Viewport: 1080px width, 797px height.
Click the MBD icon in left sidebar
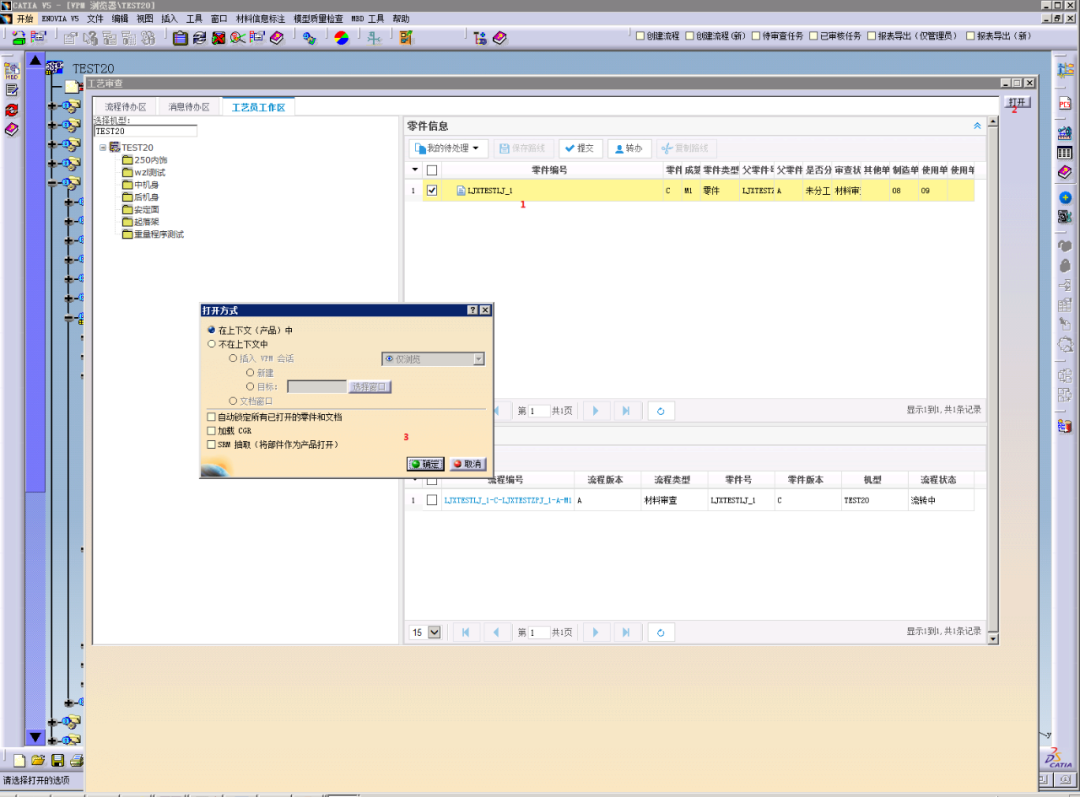(x=12, y=70)
